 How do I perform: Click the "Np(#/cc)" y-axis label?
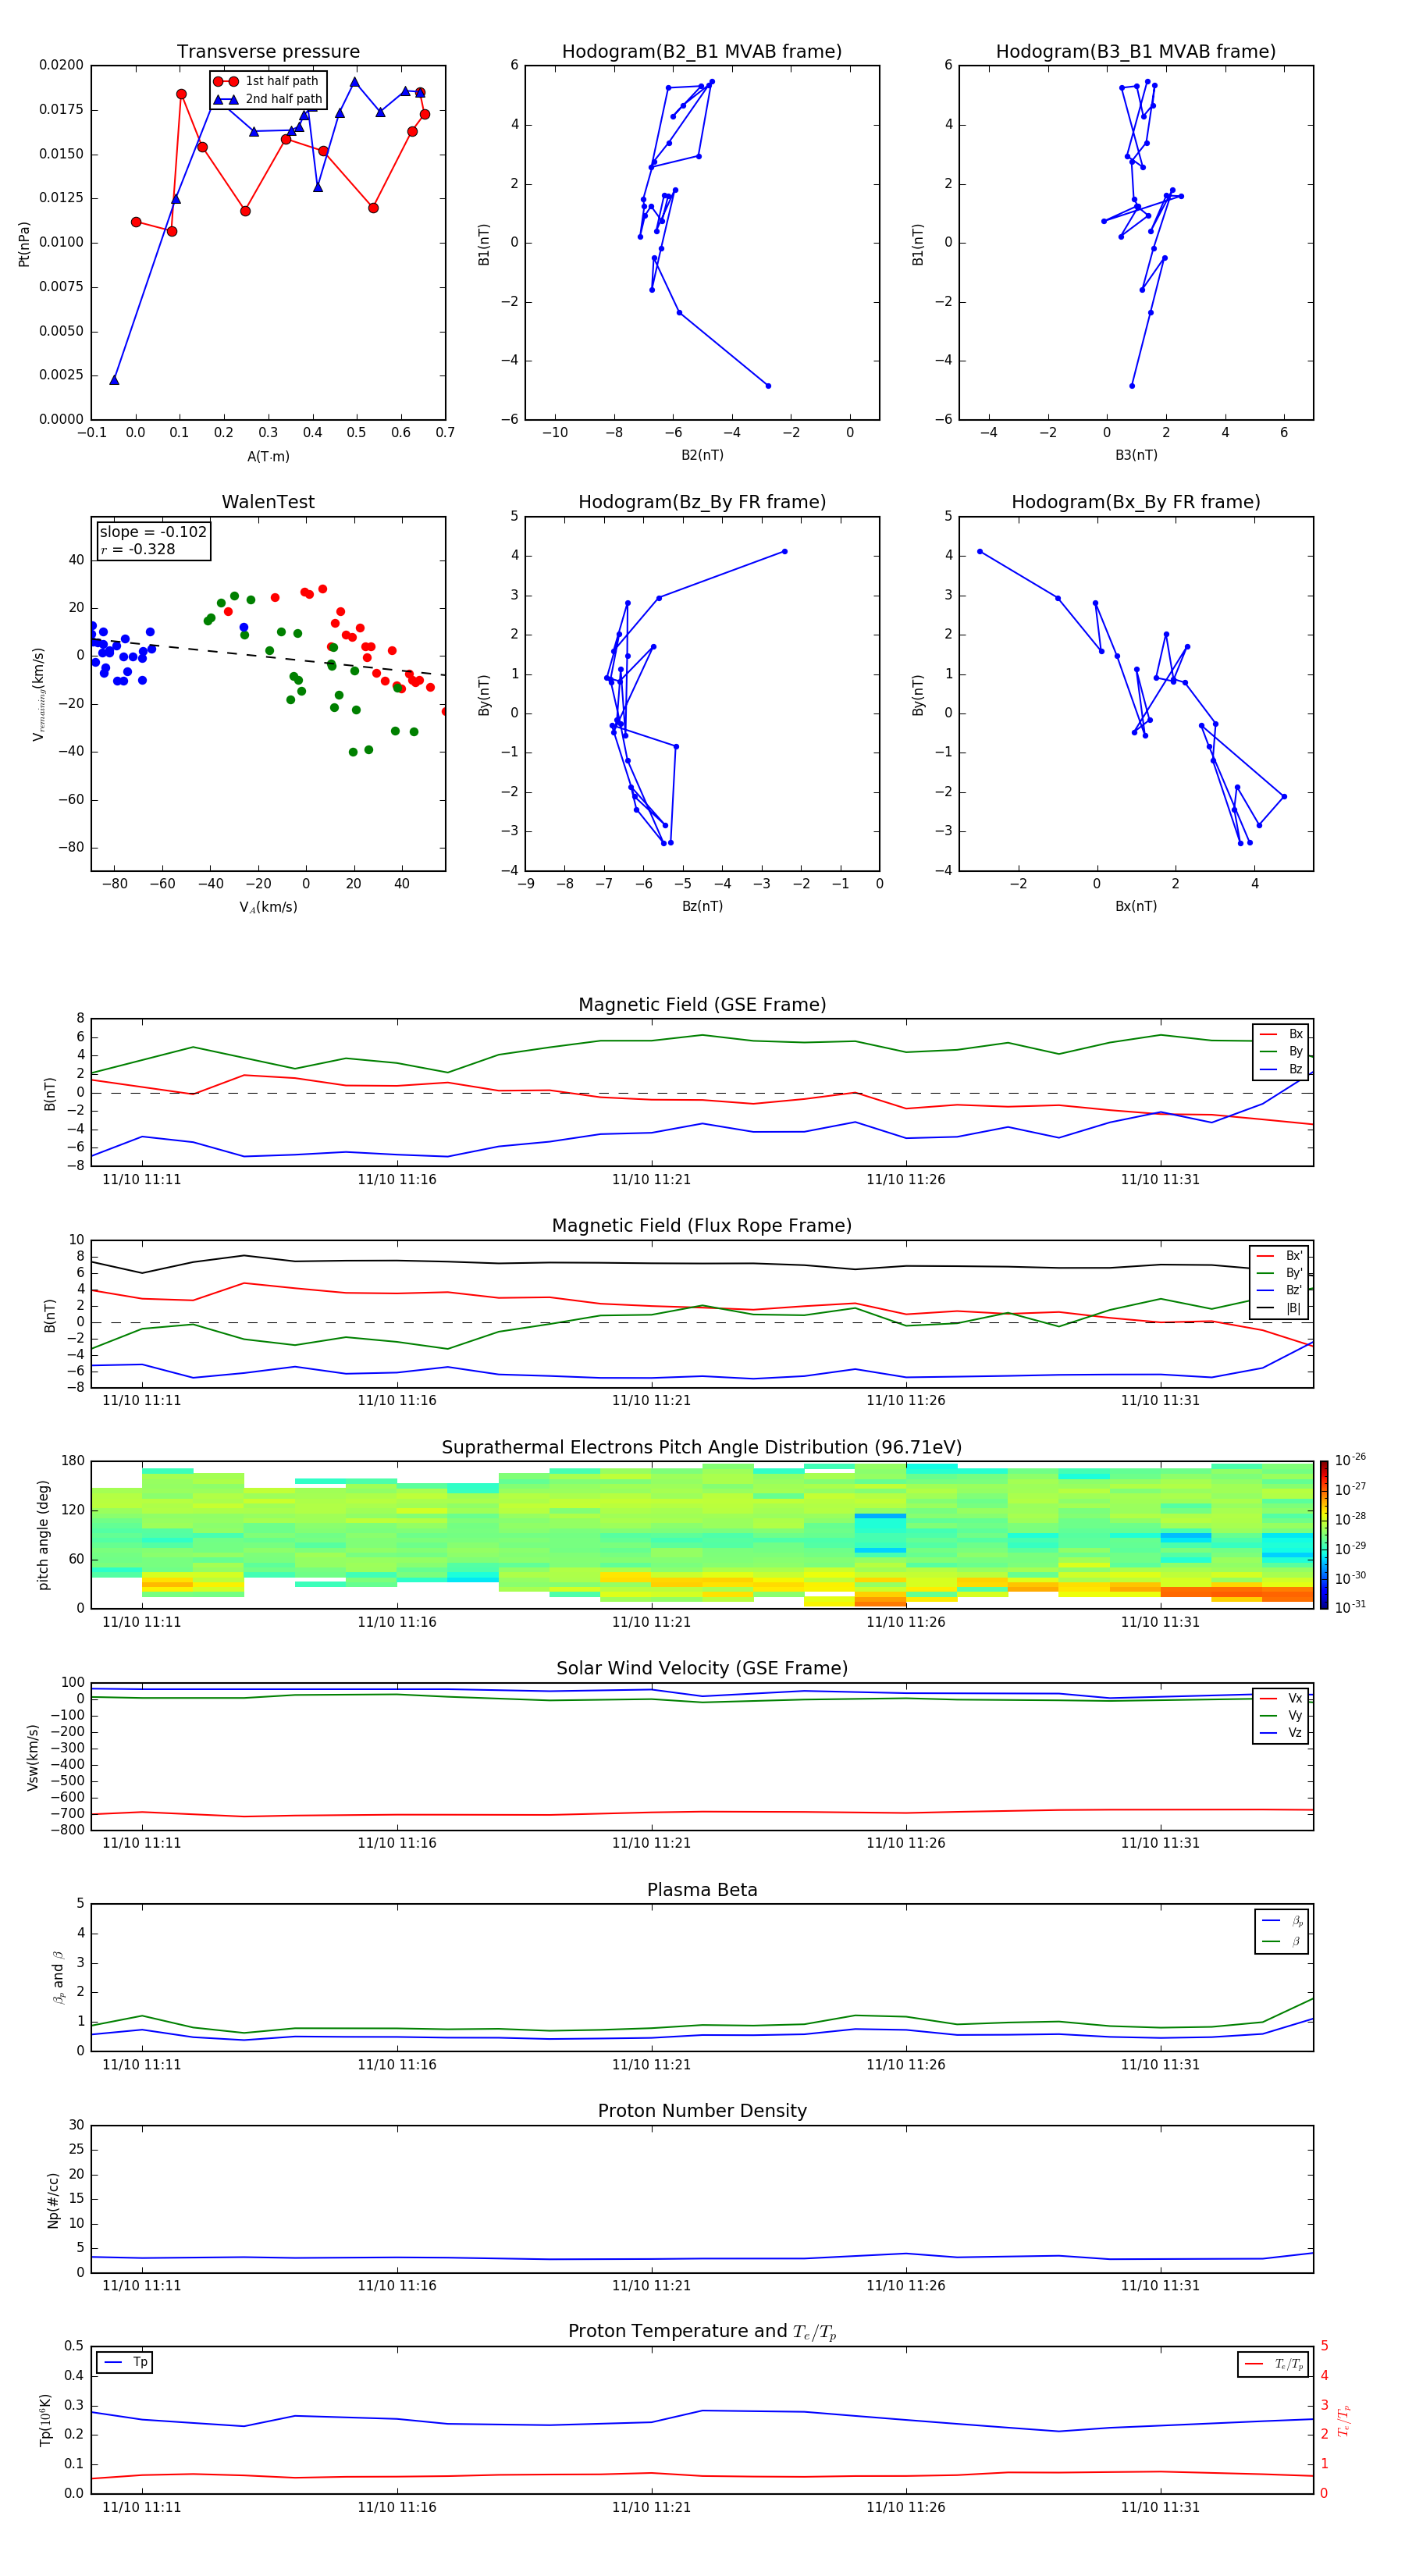pyautogui.click(x=53, y=2199)
